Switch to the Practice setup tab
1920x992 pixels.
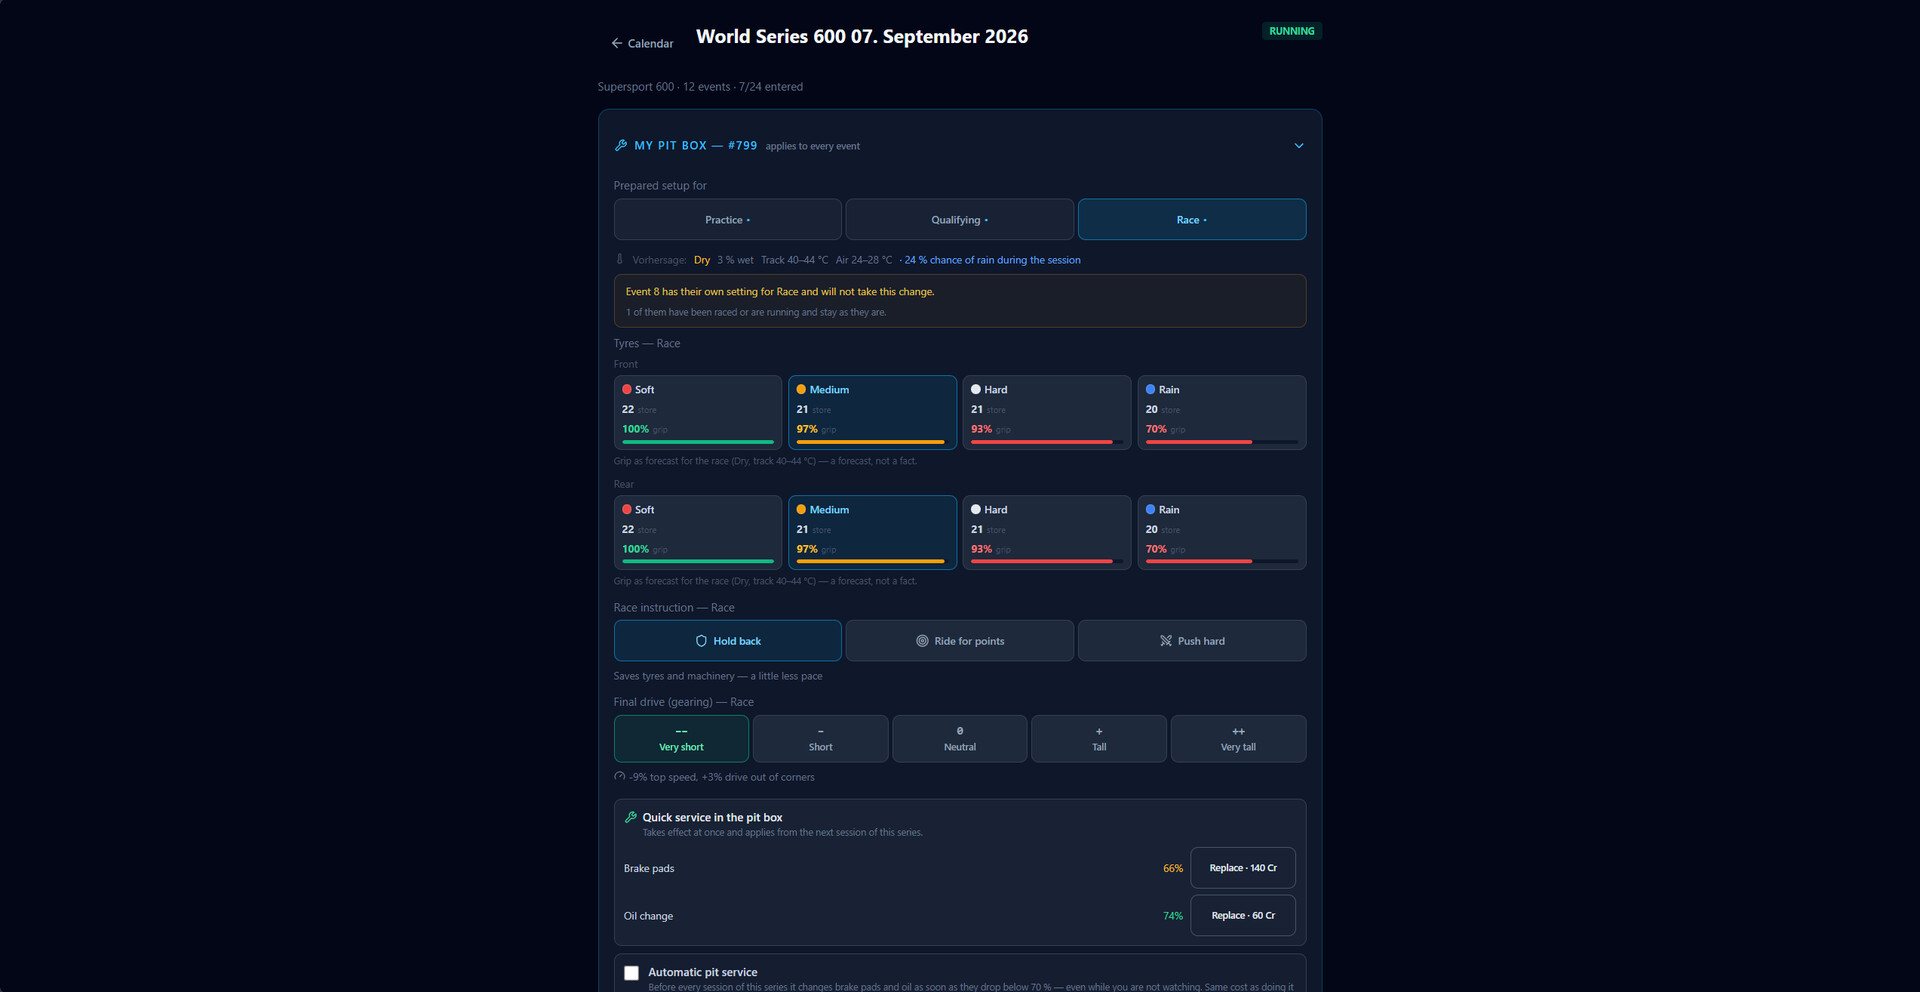[727, 220]
